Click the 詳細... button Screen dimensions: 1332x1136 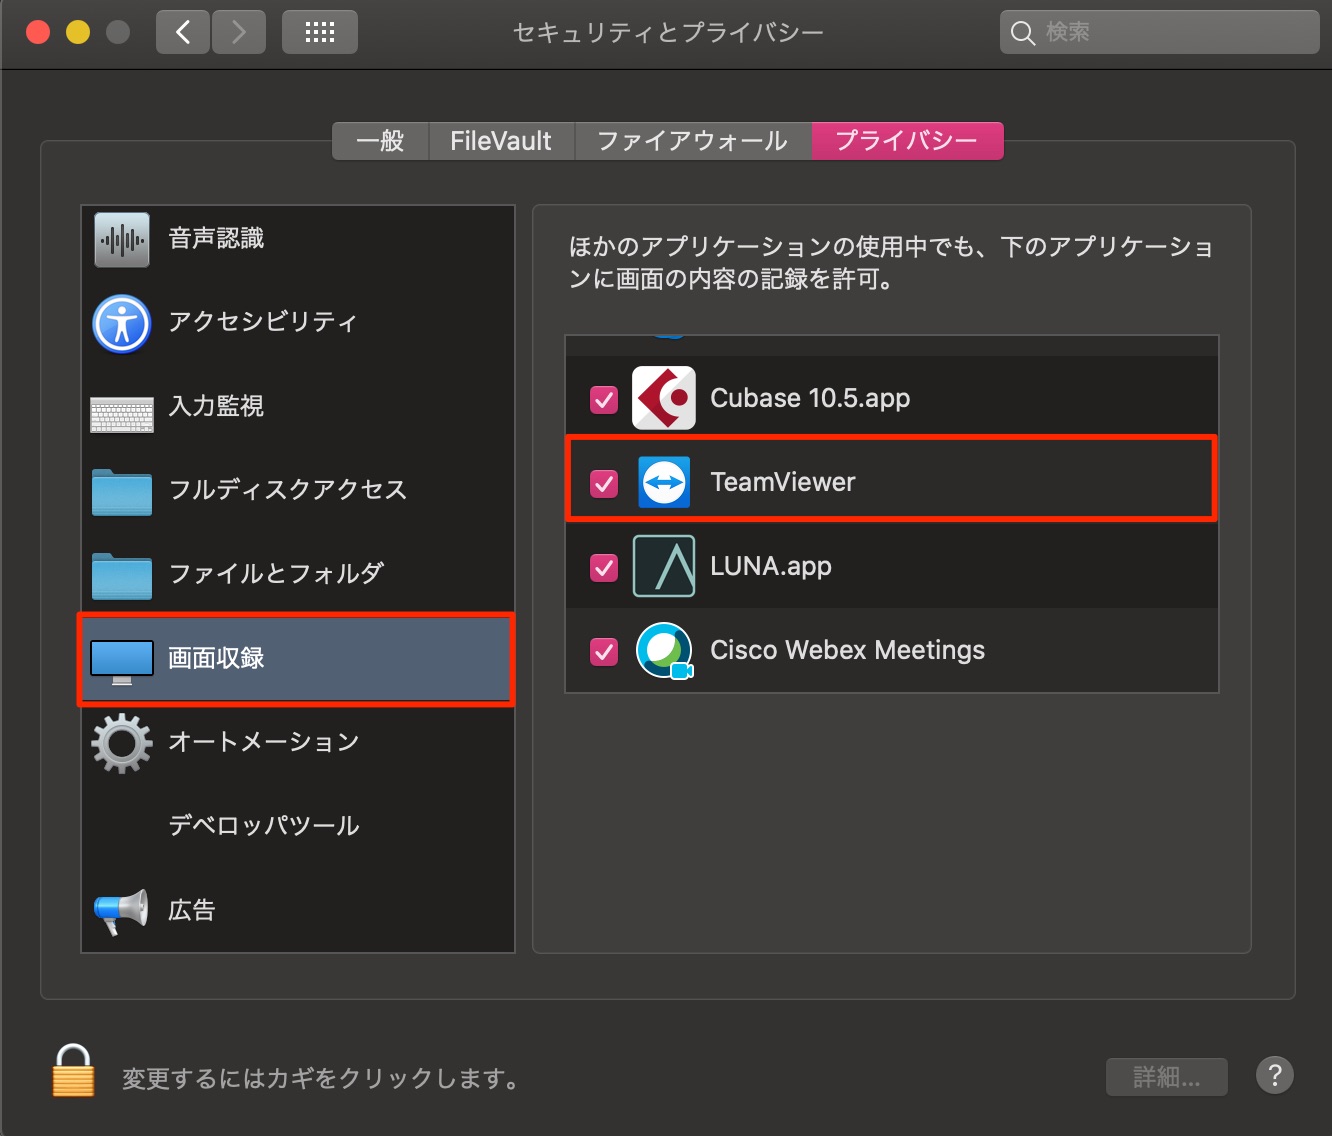[1166, 1077]
